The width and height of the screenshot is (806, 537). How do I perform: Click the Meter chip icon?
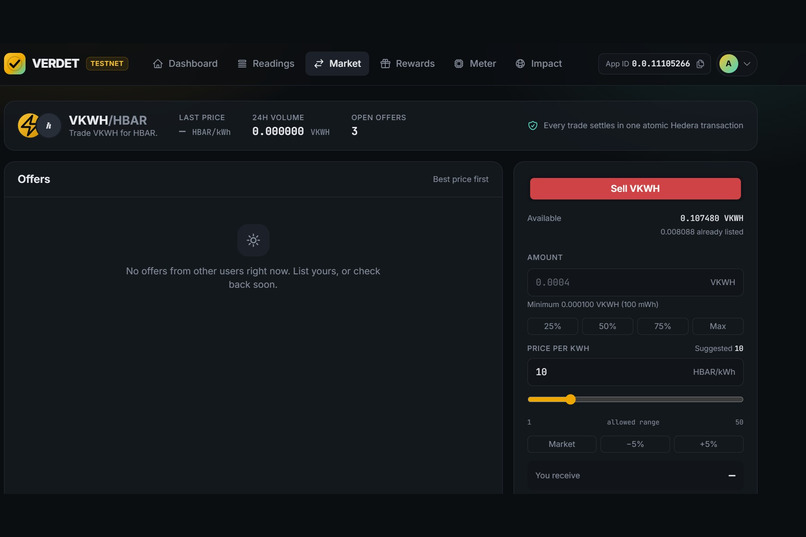tap(459, 64)
